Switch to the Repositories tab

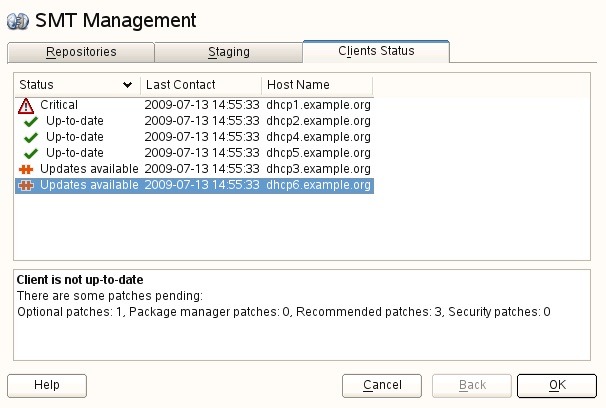click(x=81, y=51)
